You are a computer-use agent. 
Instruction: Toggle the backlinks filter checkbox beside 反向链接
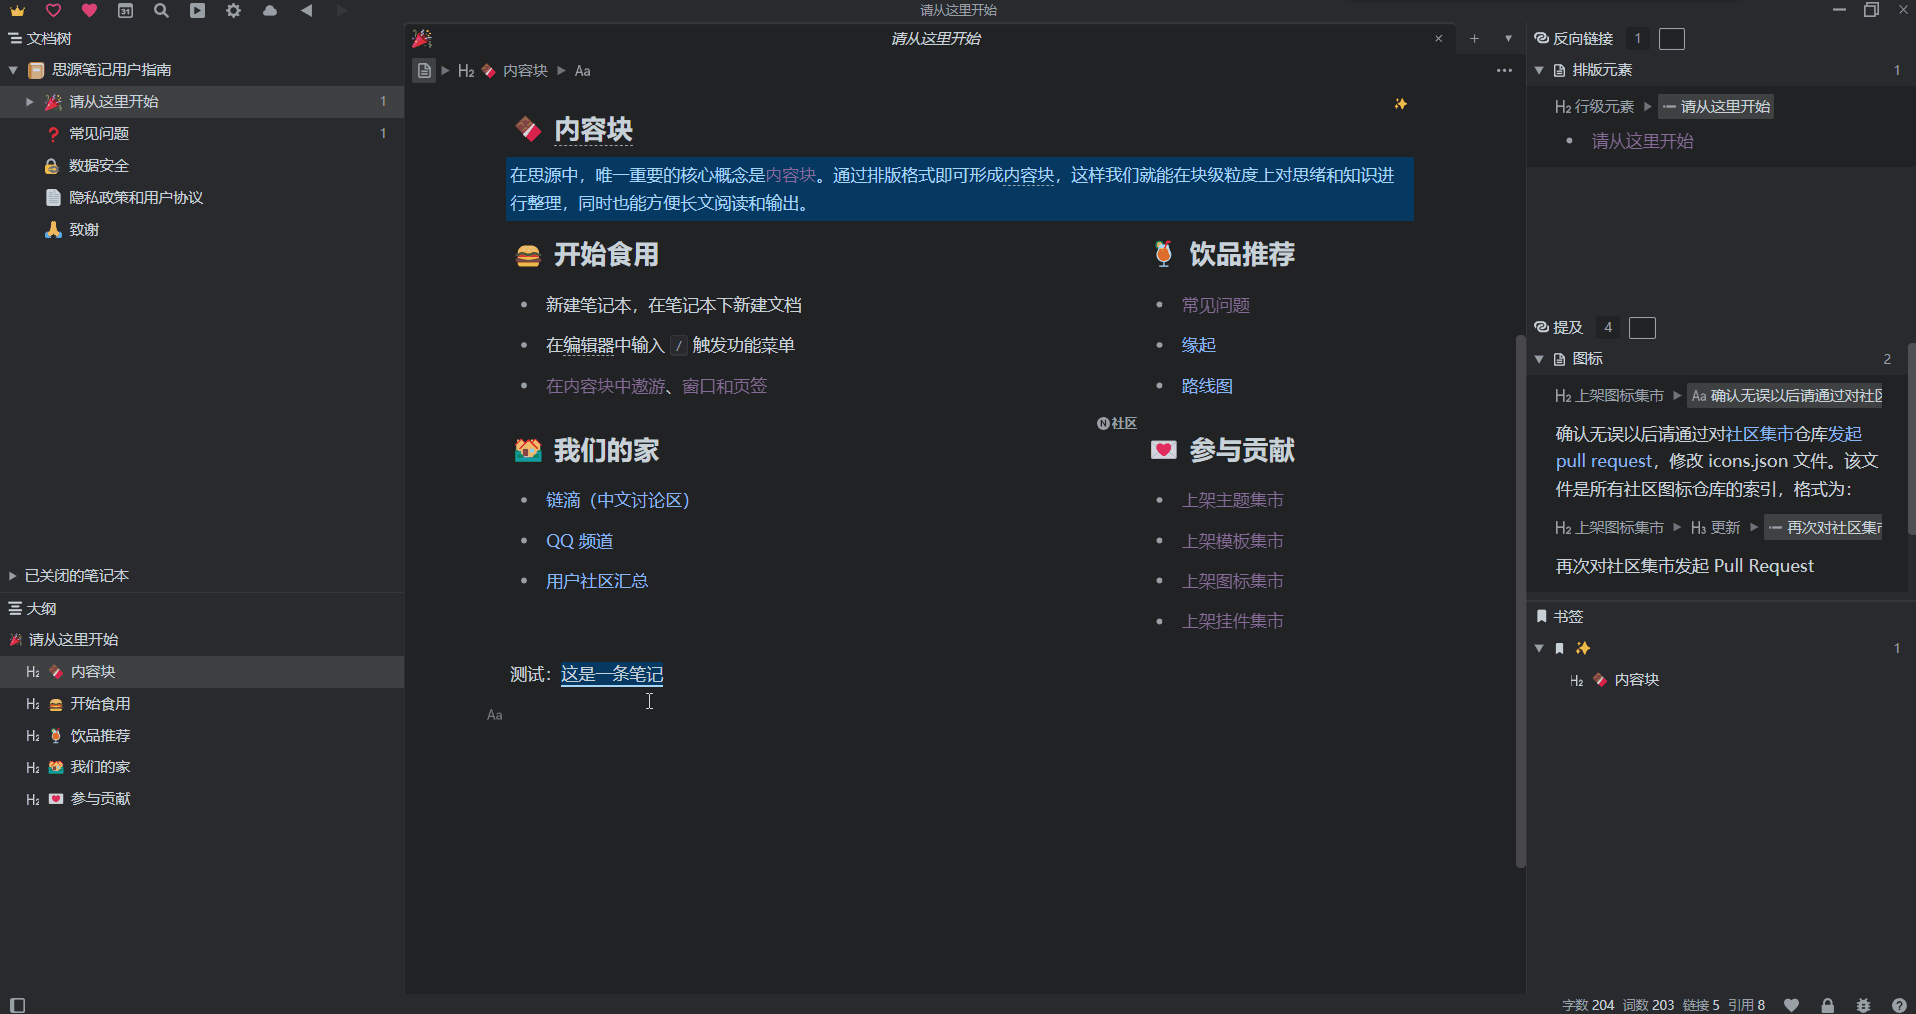1671,38
